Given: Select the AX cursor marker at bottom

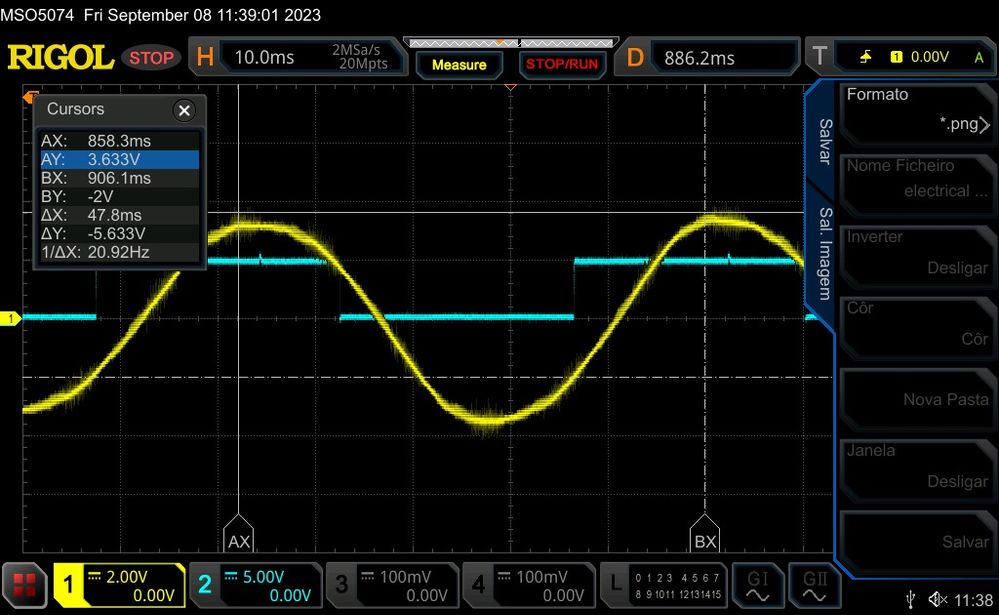Looking at the screenshot, I should [x=239, y=534].
